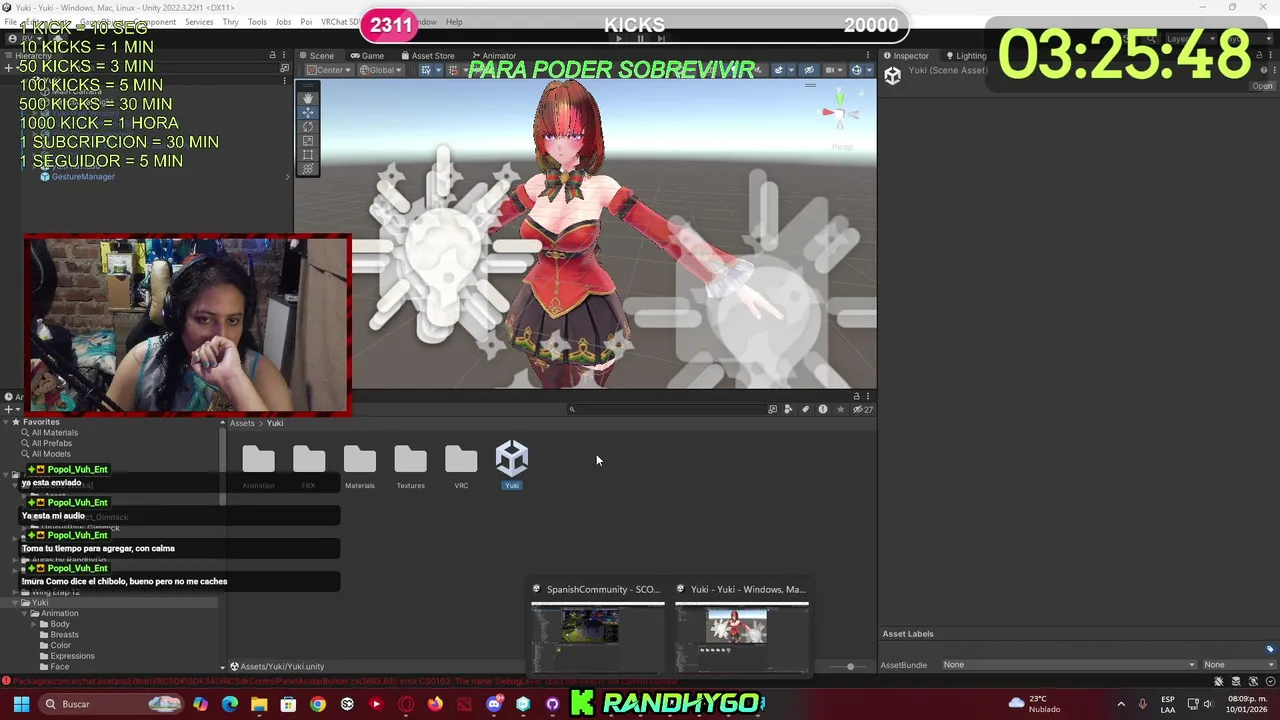1280x720 pixels.
Task: Open File Explorer from taskbar
Action: tap(259, 704)
